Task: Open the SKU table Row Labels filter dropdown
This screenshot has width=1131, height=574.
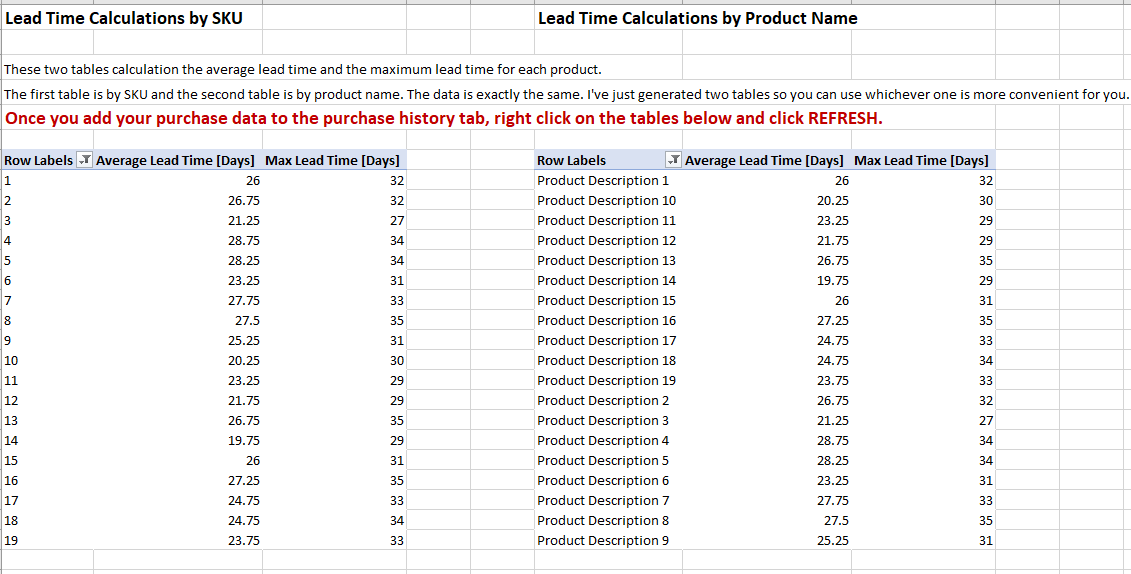Action: click(x=84, y=161)
